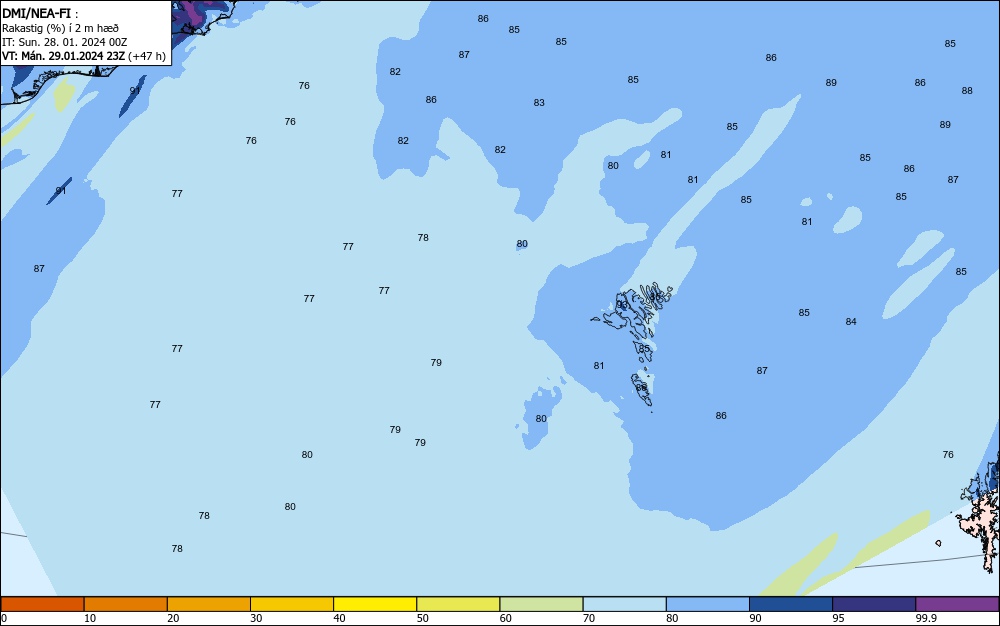Click the '99.9' legend tick label
The height and width of the screenshot is (626, 1000).
pos(927,618)
